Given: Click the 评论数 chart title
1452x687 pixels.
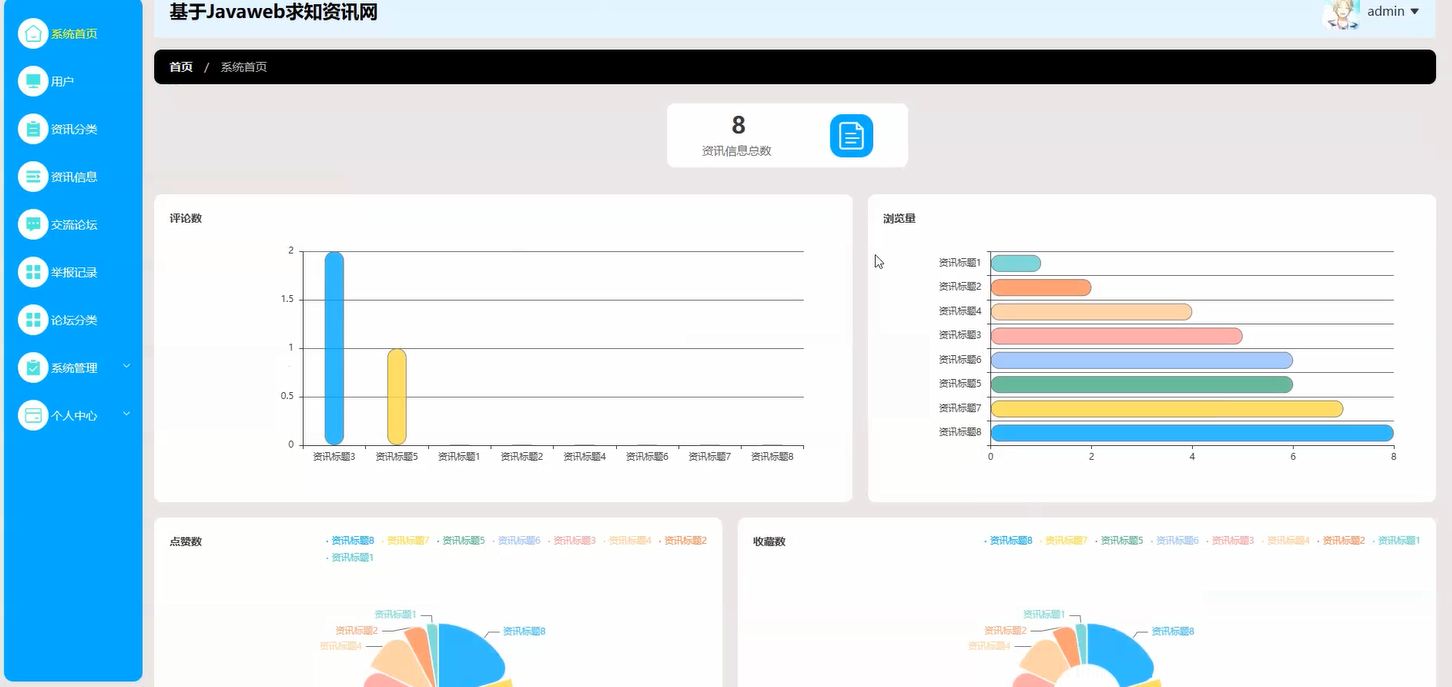Looking at the screenshot, I should pyautogui.click(x=186, y=218).
